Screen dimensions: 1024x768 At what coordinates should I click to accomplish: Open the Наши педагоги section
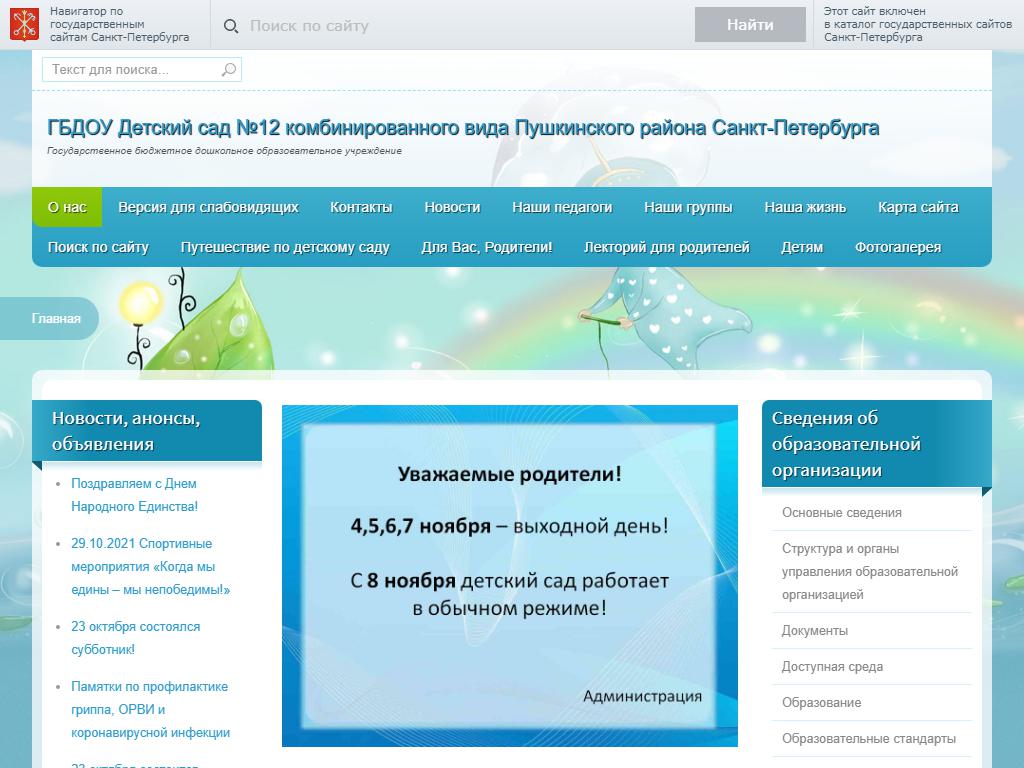point(562,207)
